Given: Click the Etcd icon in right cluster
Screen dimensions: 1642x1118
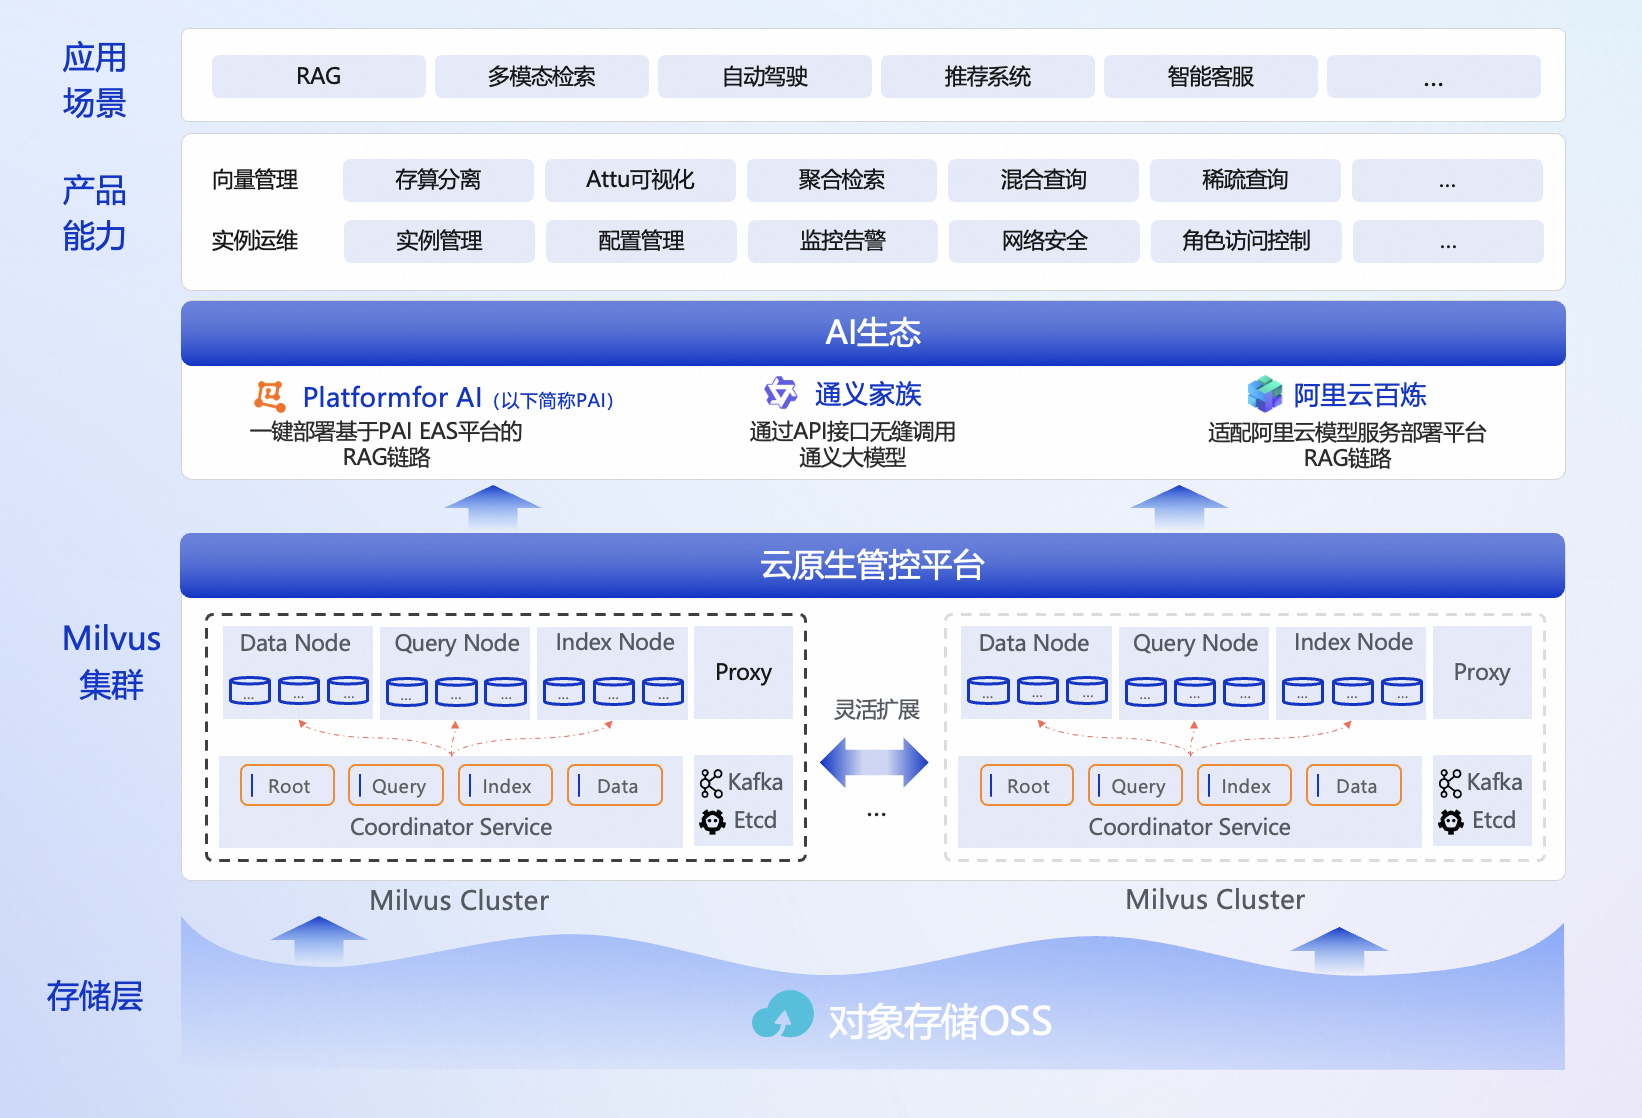Looking at the screenshot, I should pos(1451,821).
